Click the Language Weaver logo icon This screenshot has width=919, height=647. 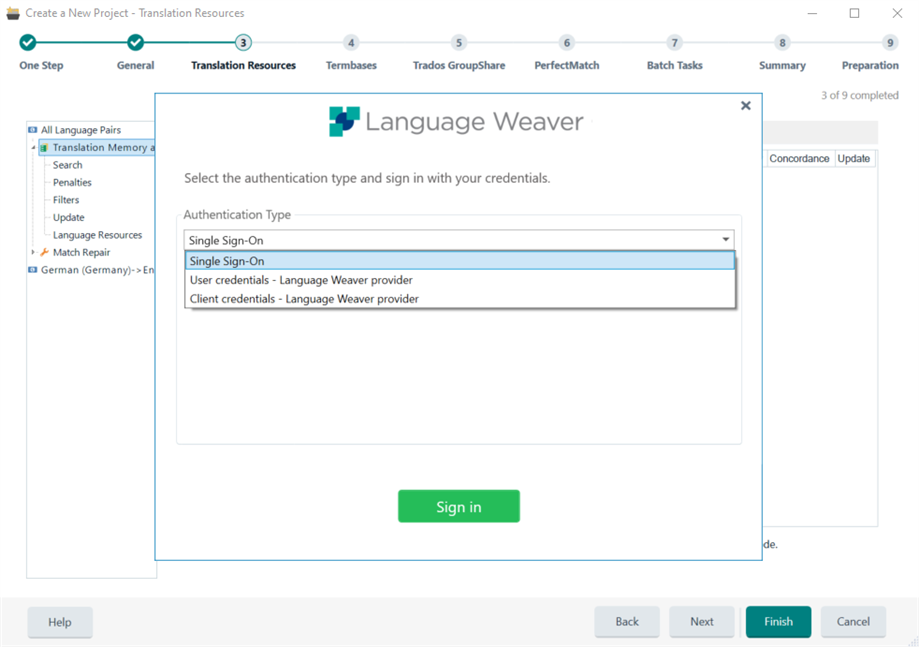(344, 121)
